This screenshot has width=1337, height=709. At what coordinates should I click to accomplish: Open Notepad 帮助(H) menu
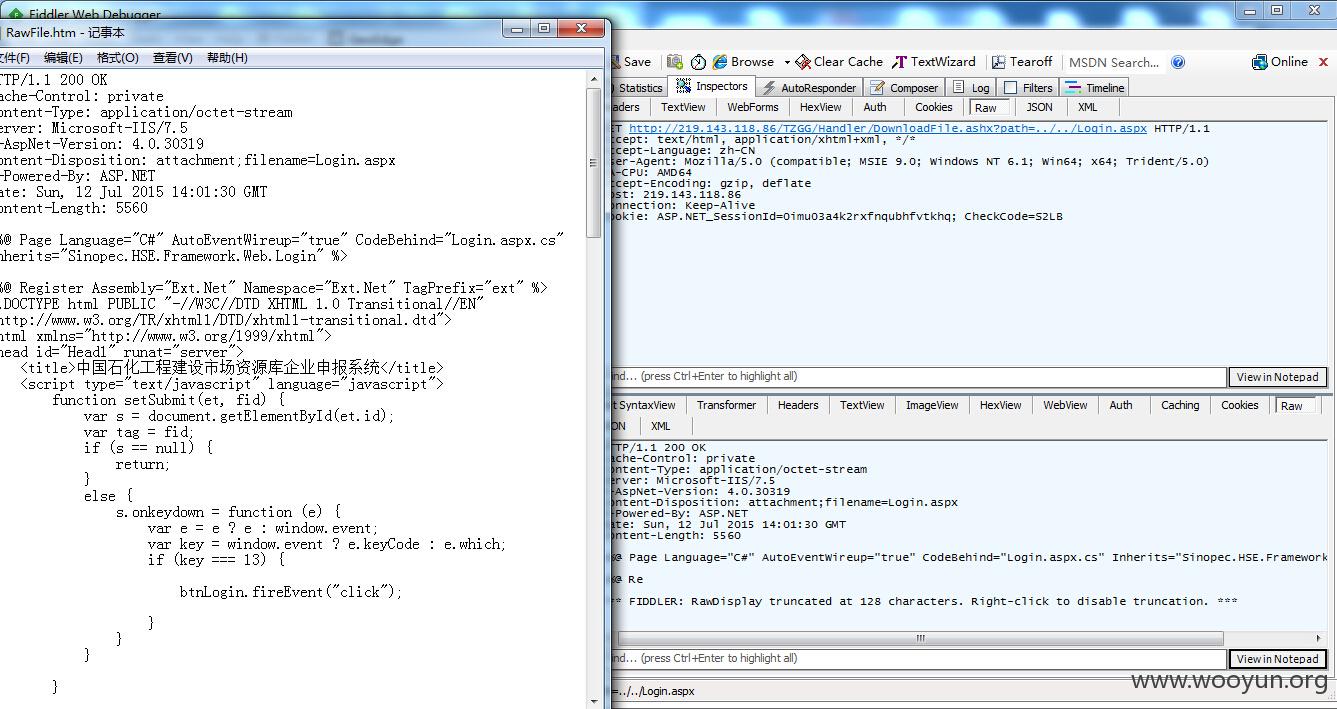coord(228,58)
